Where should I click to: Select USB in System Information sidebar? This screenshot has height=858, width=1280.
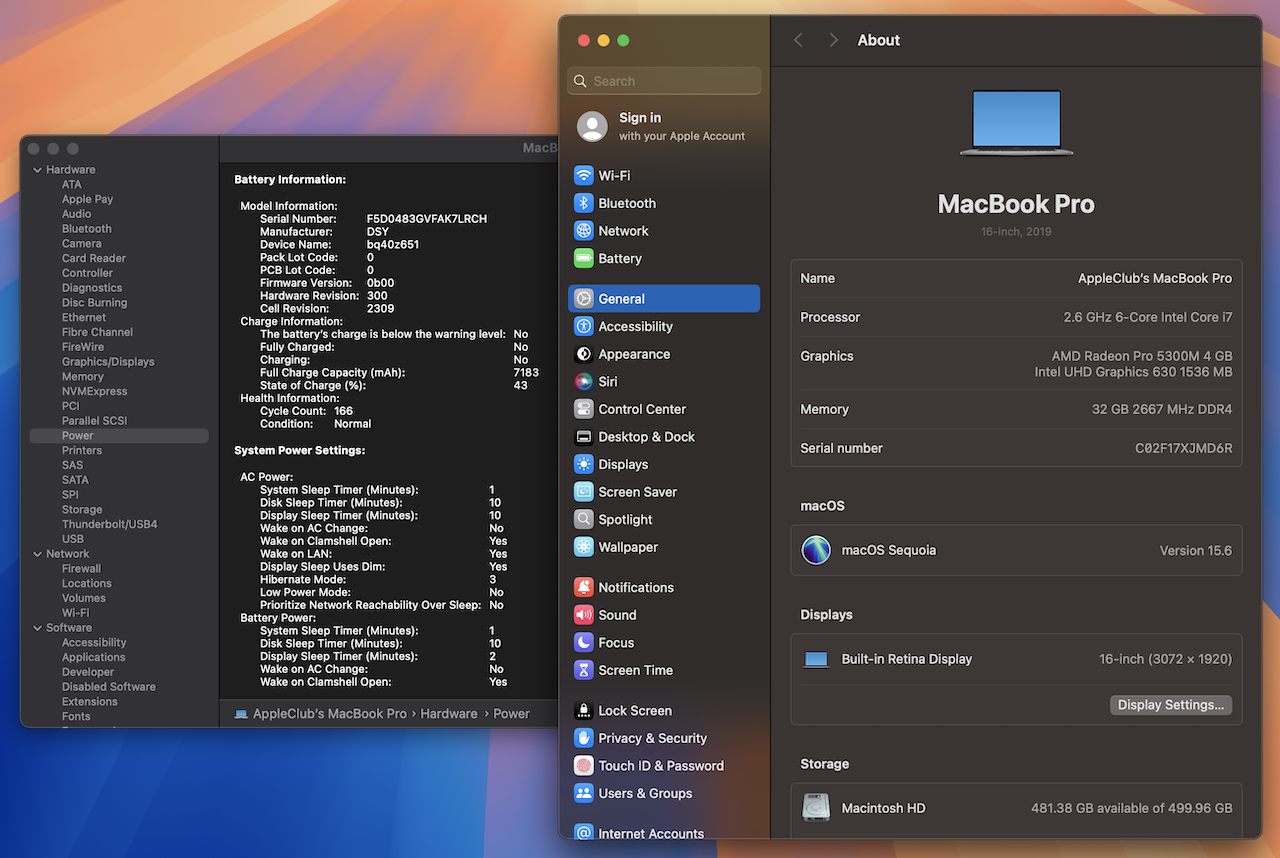coord(73,539)
